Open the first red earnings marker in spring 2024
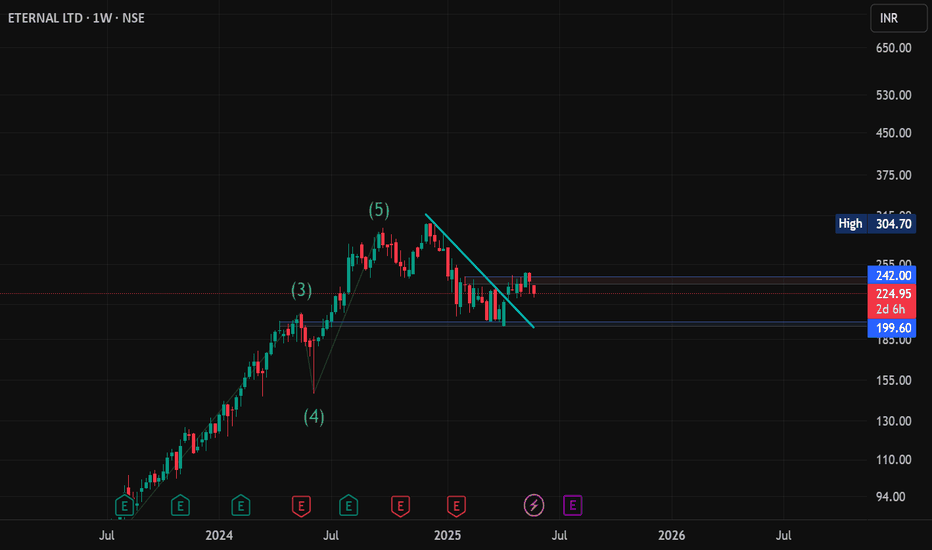This screenshot has height=550, width=932. coord(301,506)
